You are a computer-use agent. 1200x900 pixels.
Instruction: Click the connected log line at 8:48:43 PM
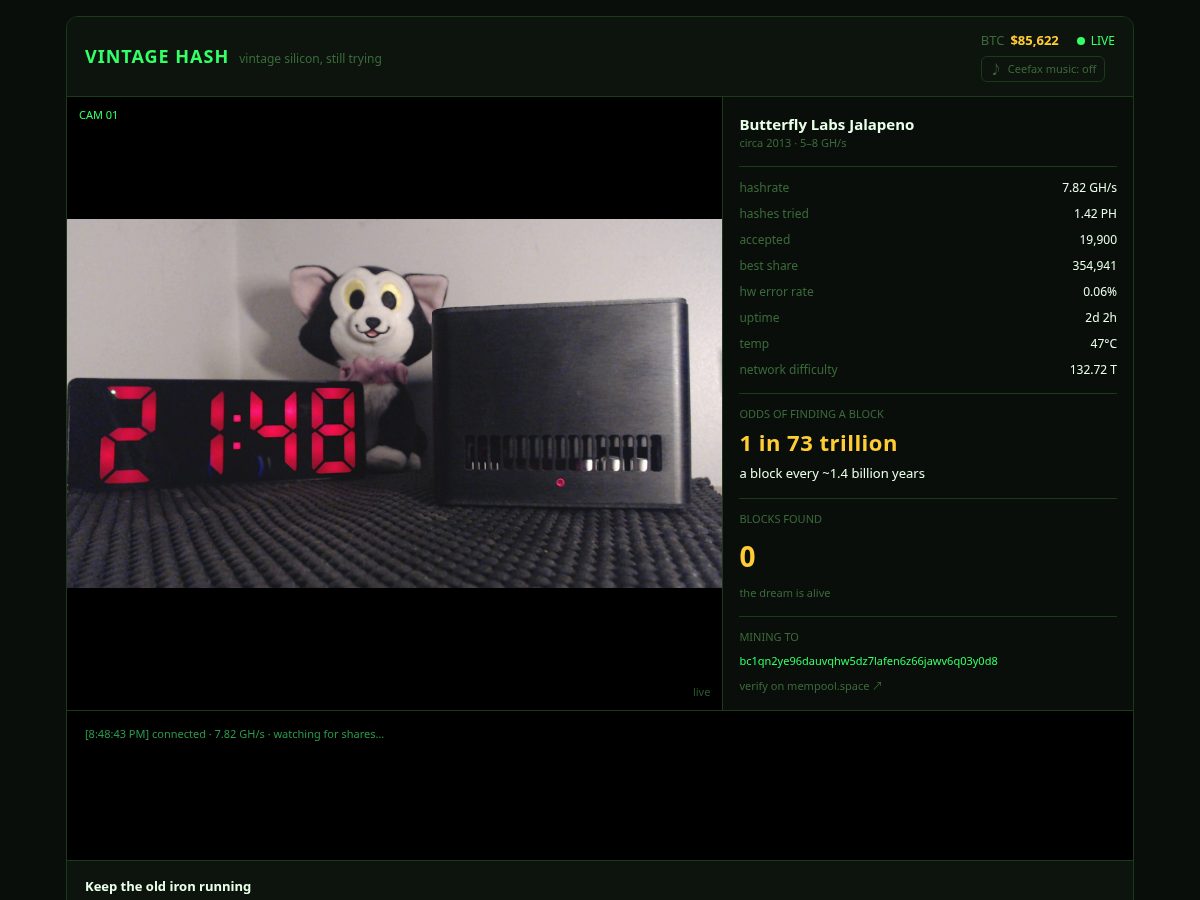pos(234,734)
